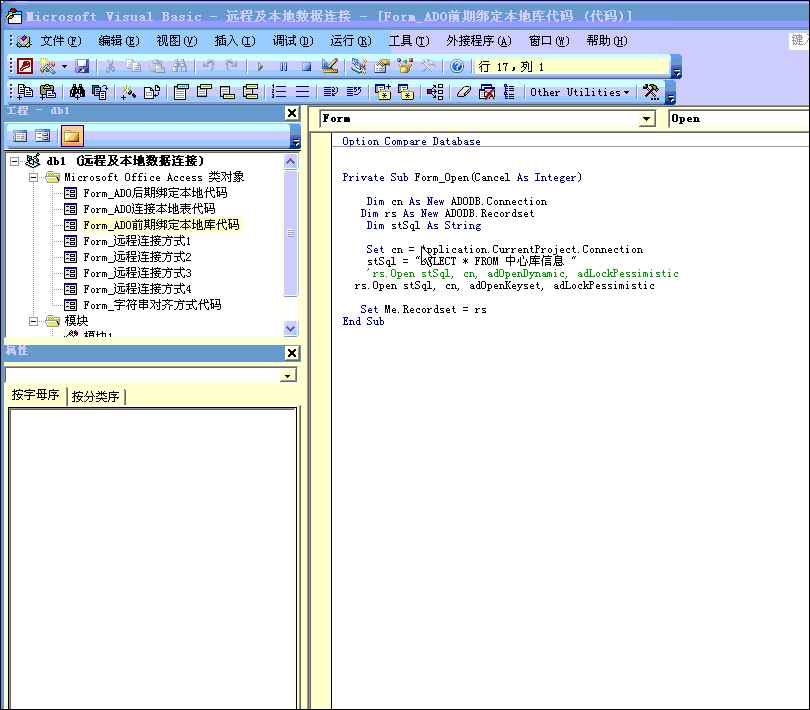Click the code line "Set Me.Recordset = rs"
810x710 pixels.
(423, 310)
